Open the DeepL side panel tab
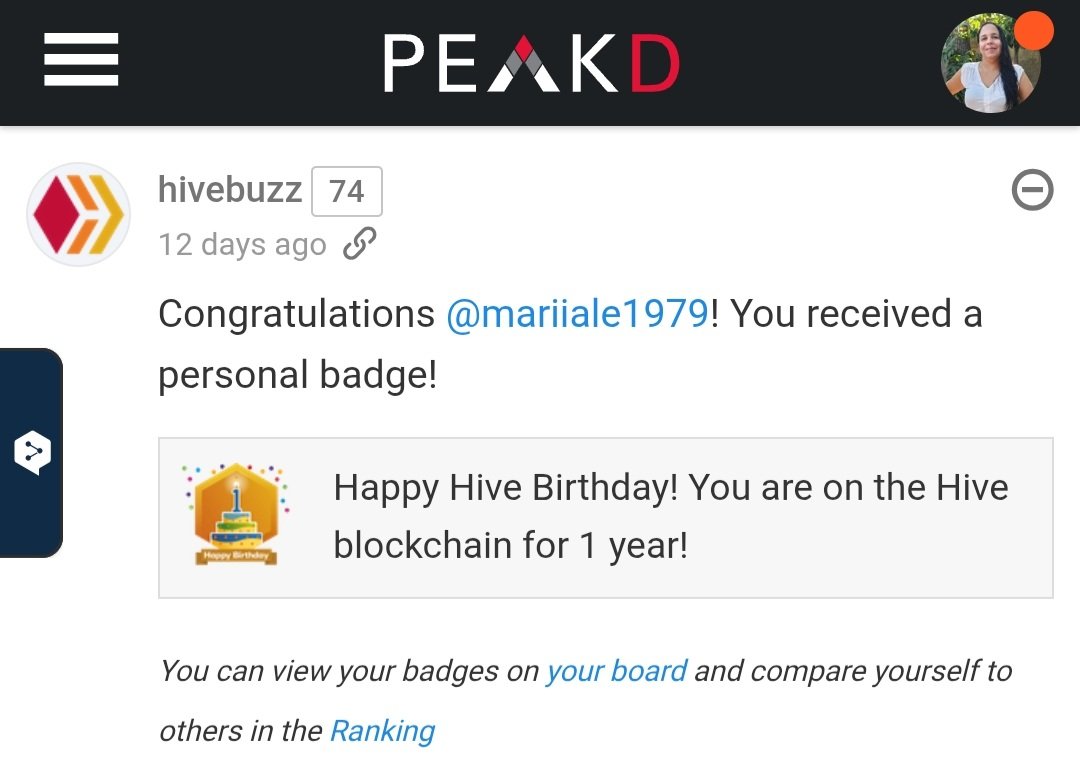The height and width of the screenshot is (777, 1080). (x=31, y=453)
